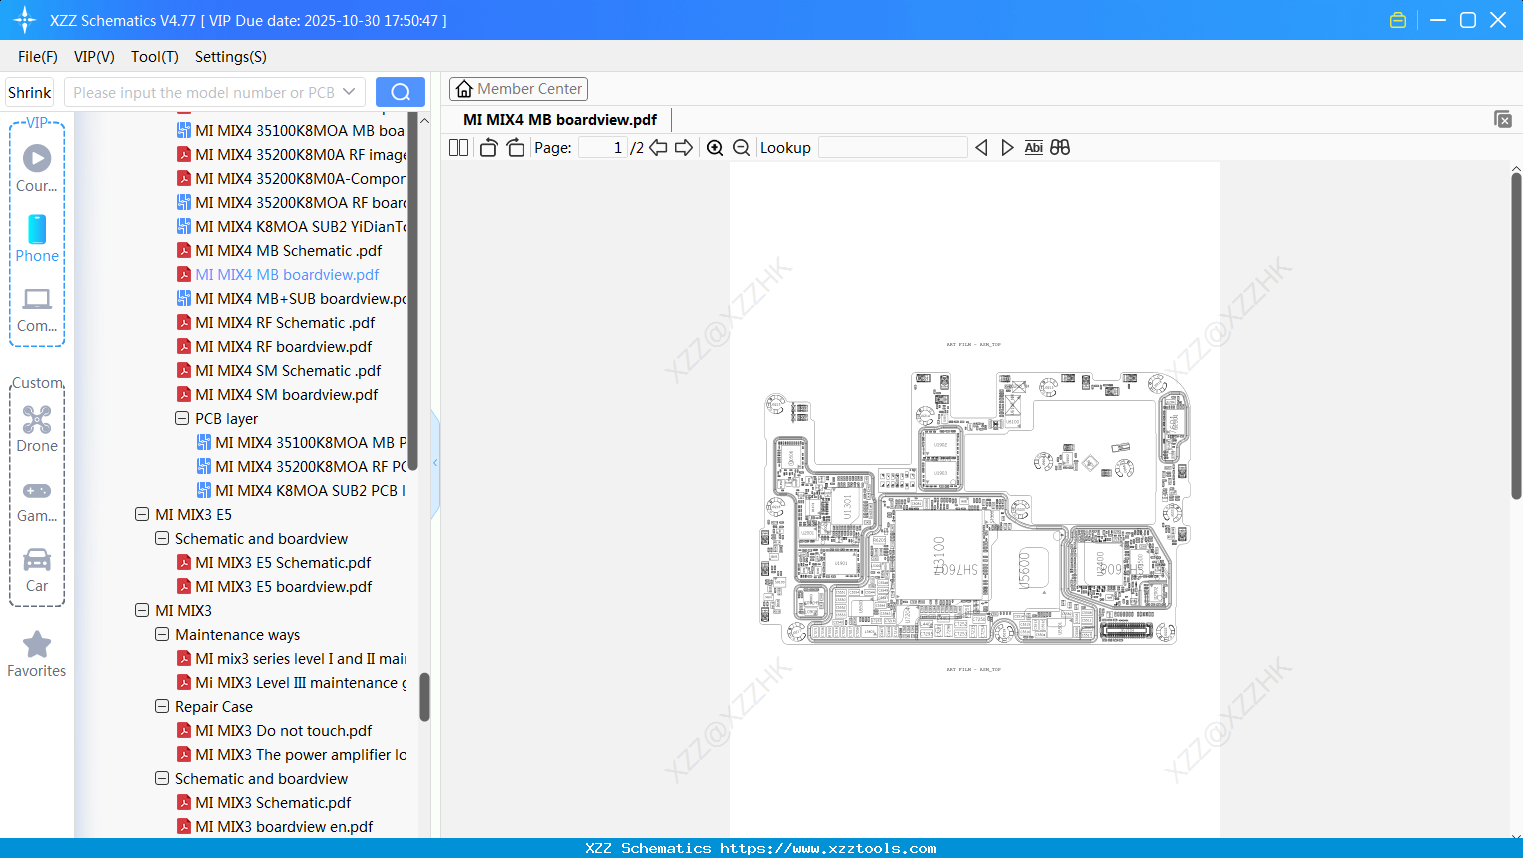Click the Abi text-match toggle in toolbar
The width and height of the screenshot is (1523, 858).
pos(1033,147)
